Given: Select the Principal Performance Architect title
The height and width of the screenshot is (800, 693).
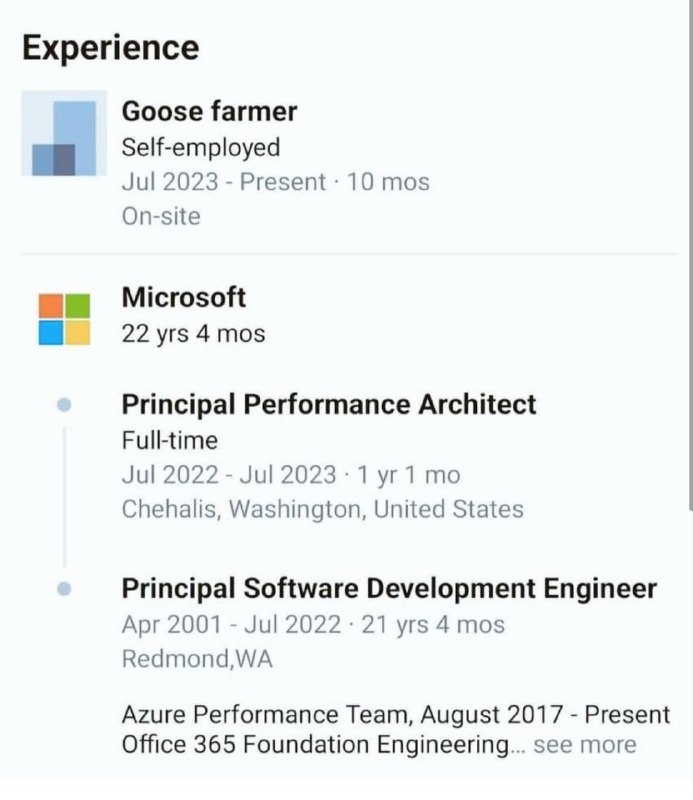Looking at the screenshot, I should [x=329, y=405].
